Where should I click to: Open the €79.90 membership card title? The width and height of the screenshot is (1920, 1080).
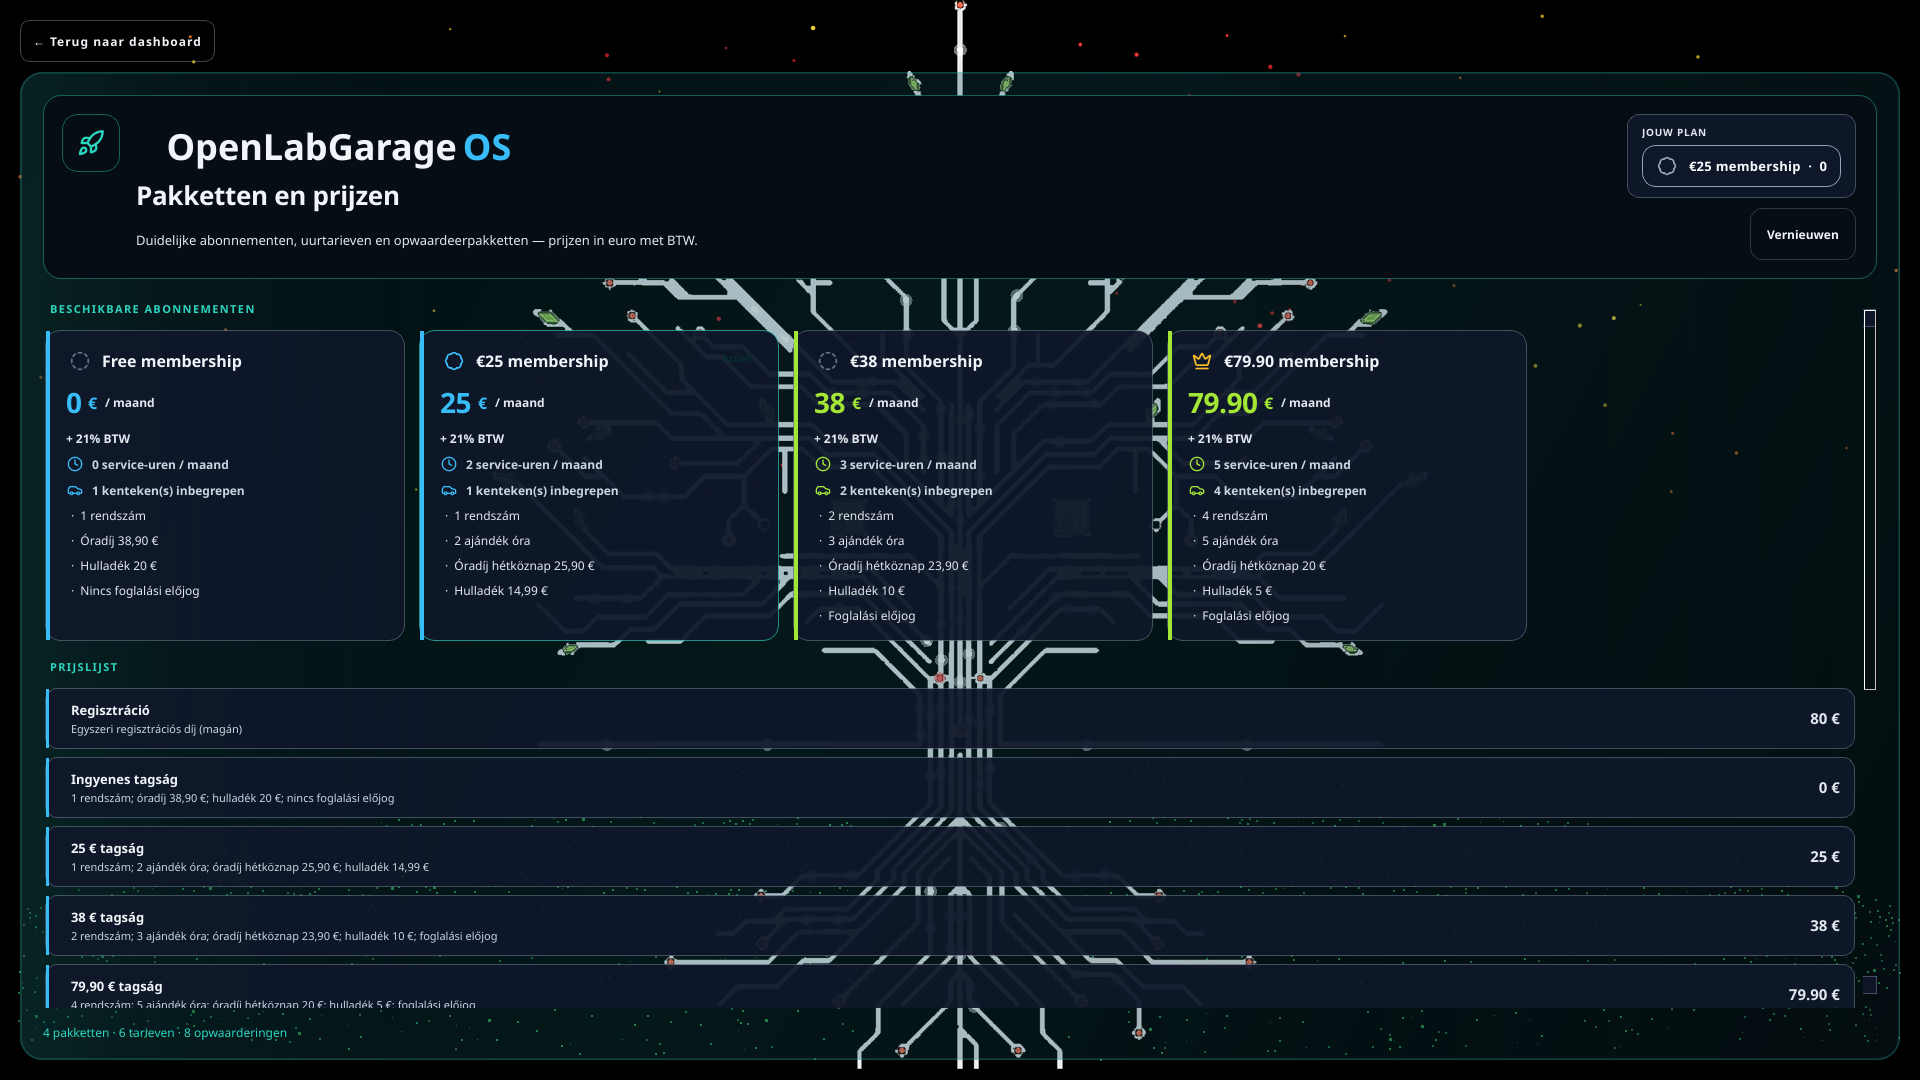[x=1301, y=361]
